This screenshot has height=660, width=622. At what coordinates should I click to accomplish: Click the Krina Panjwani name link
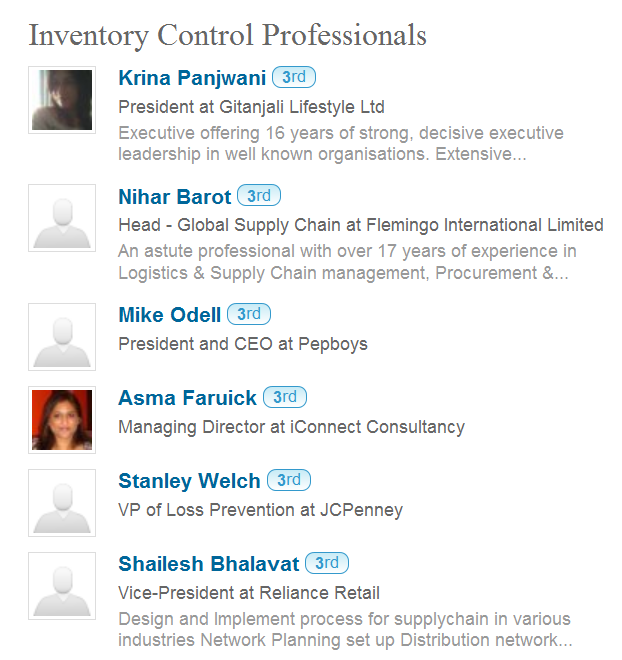click(192, 78)
